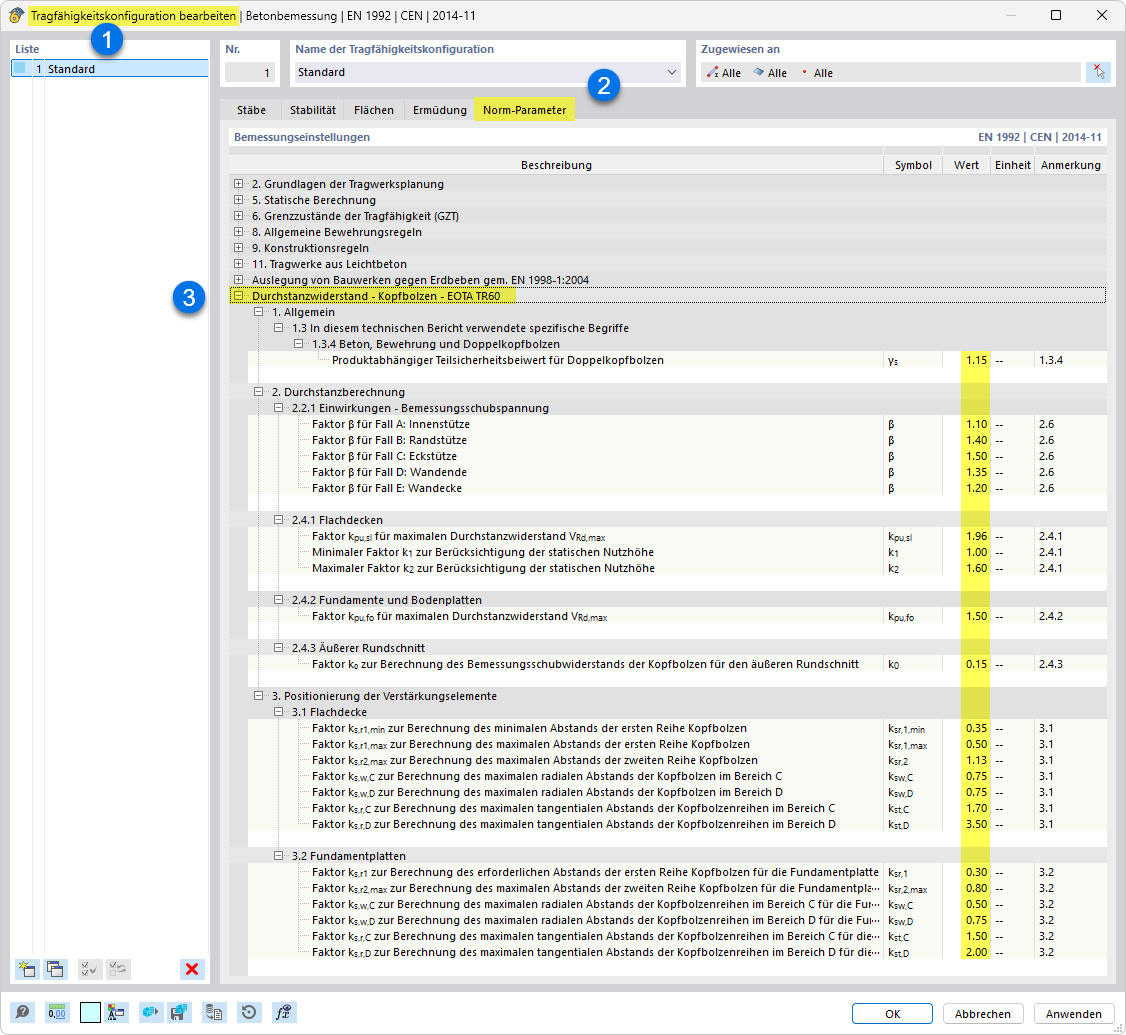Expand 6. Grenzzustände der Tragfähigkeit (GZT)
The height and width of the screenshot is (1035, 1126).
pyautogui.click(x=239, y=215)
